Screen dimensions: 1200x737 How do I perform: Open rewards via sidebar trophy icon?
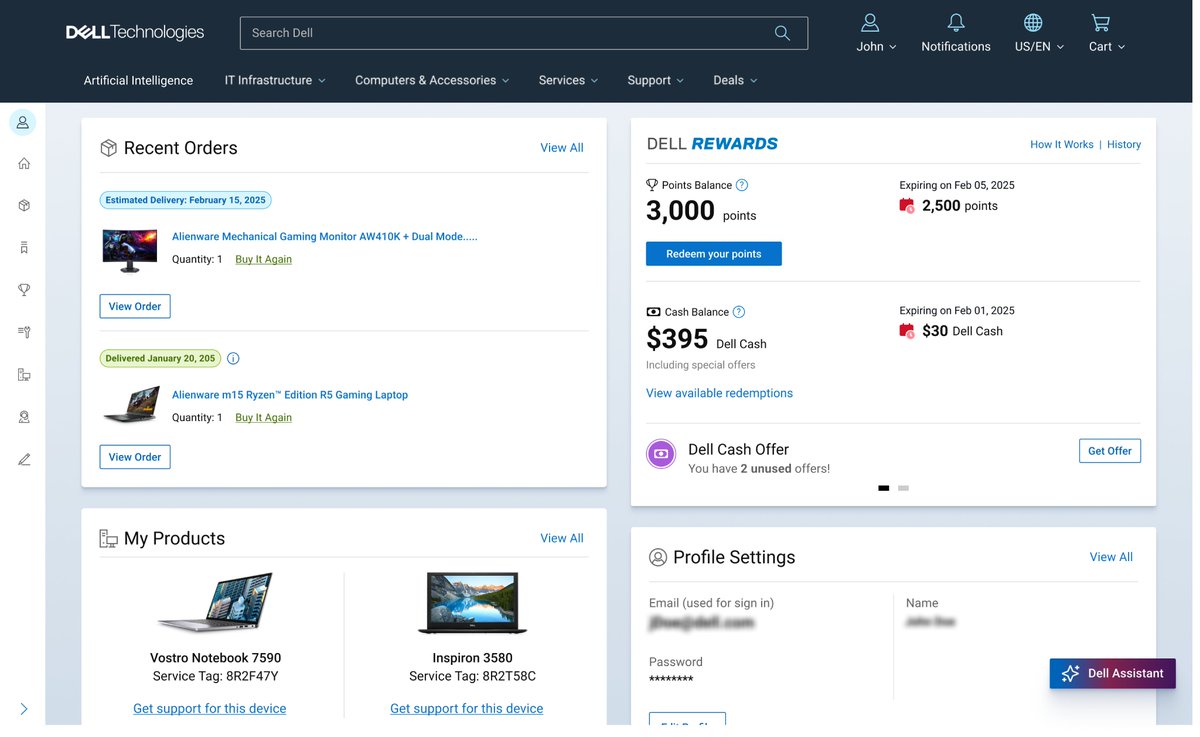24,290
